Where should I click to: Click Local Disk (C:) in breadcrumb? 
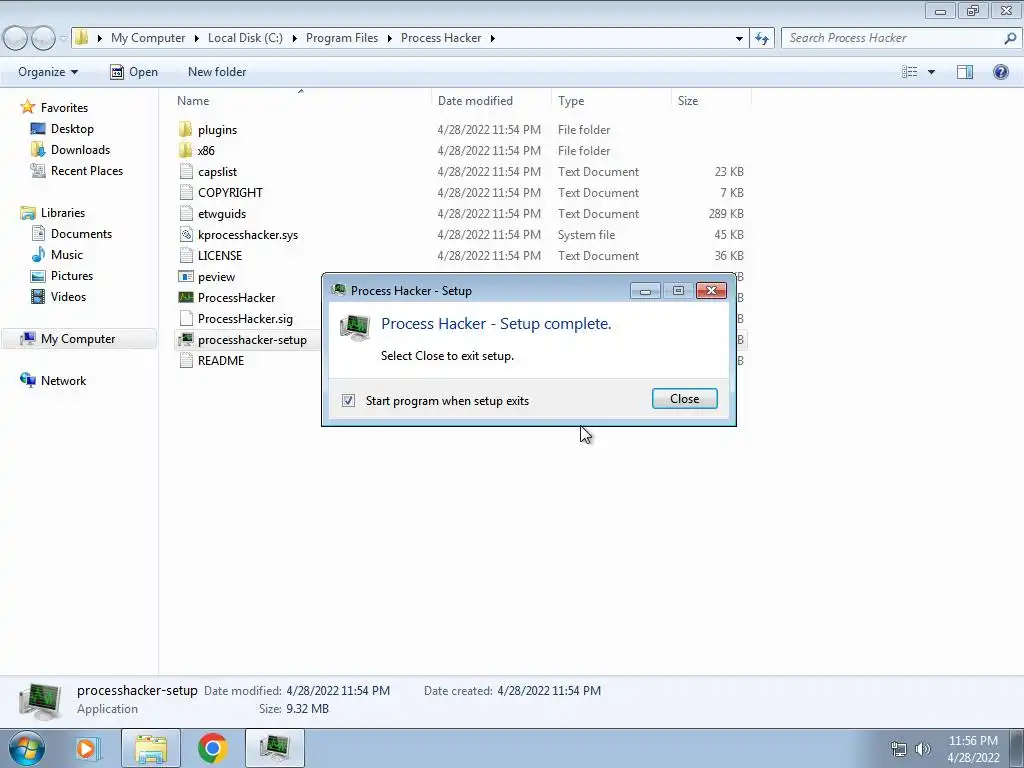245,38
